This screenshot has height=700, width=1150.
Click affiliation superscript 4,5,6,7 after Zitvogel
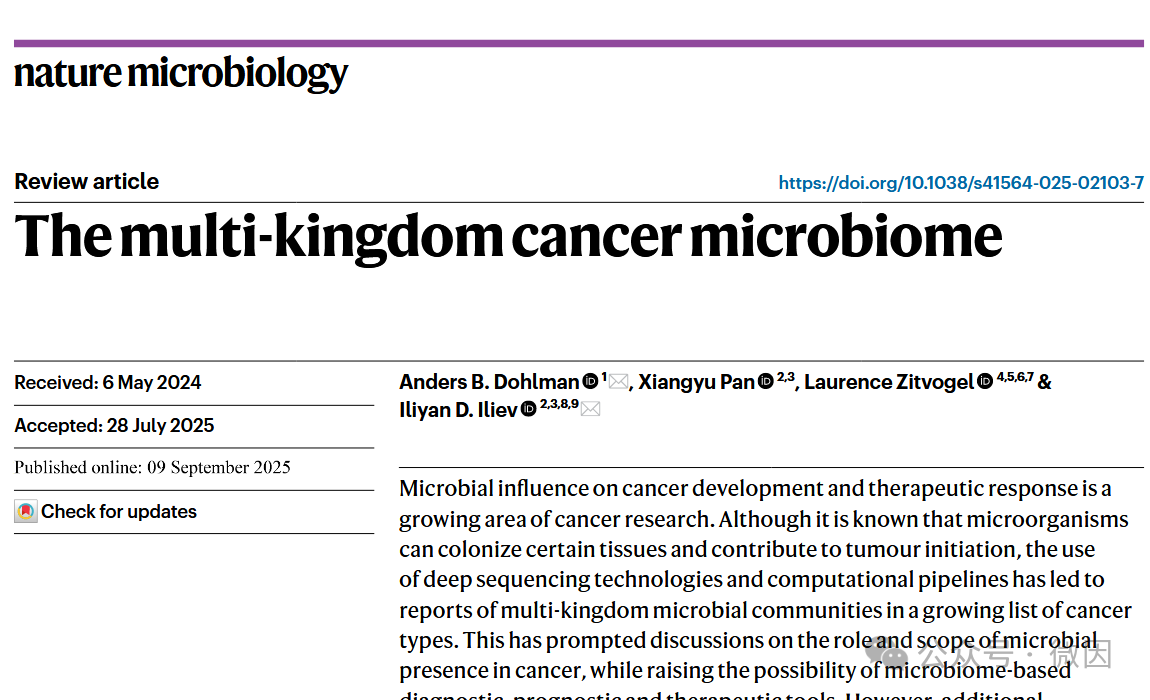point(1015,377)
